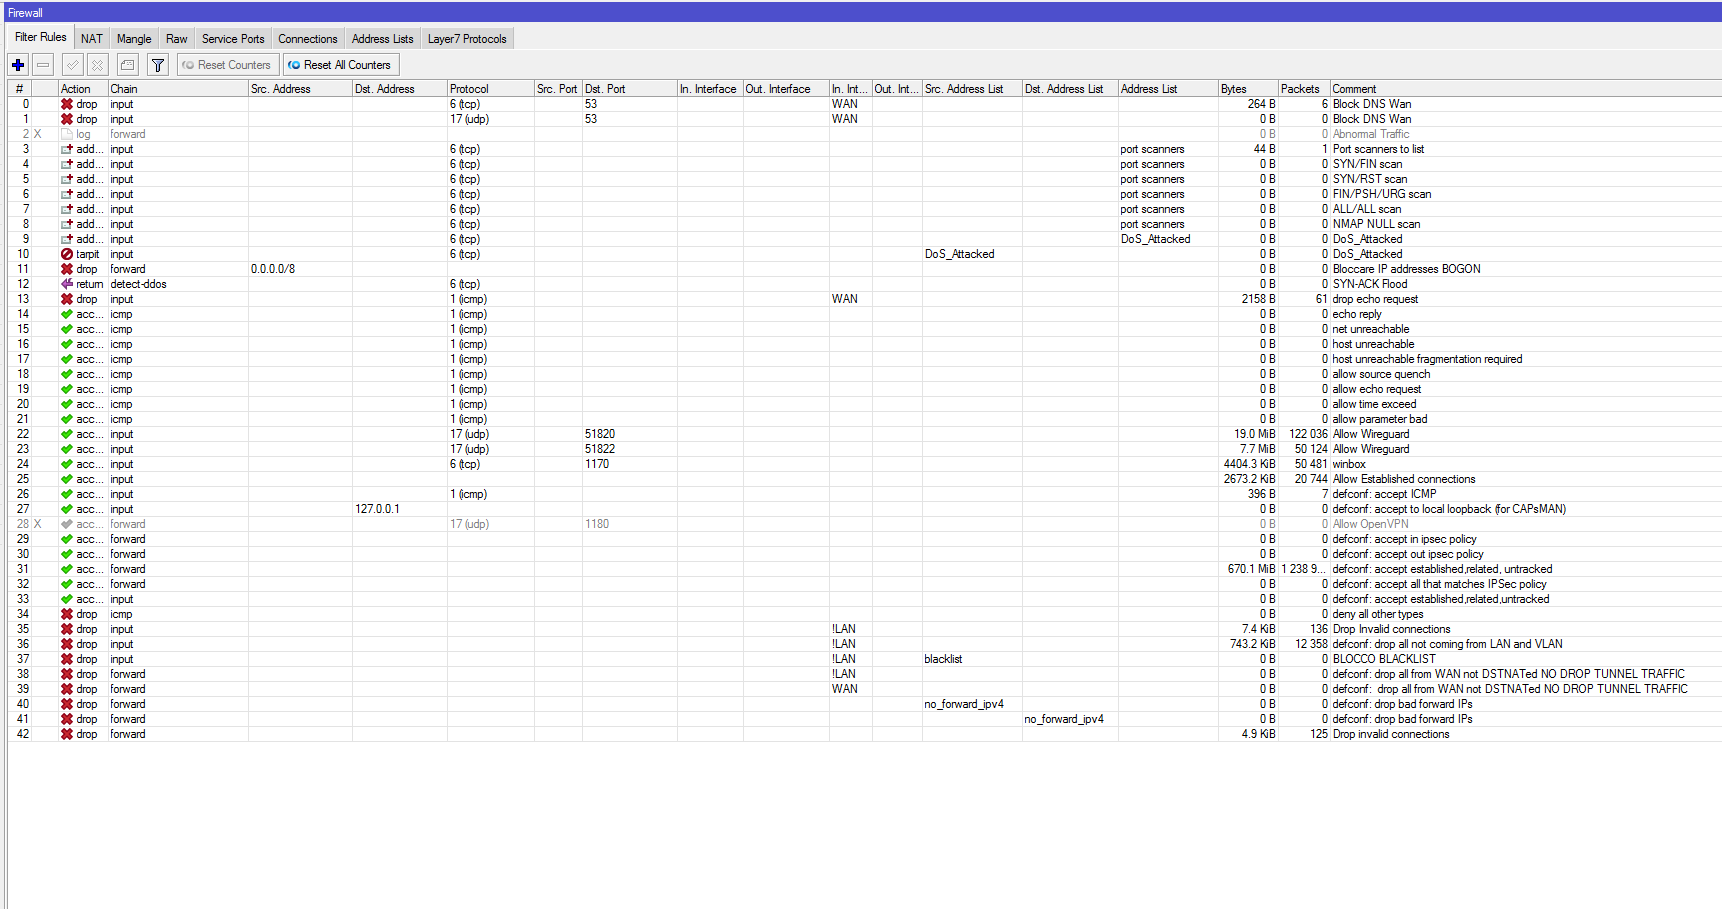Select greyed accept icon of Allow OpenVPN rule
This screenshot has height=909, width=1722.
click(67, 524)
